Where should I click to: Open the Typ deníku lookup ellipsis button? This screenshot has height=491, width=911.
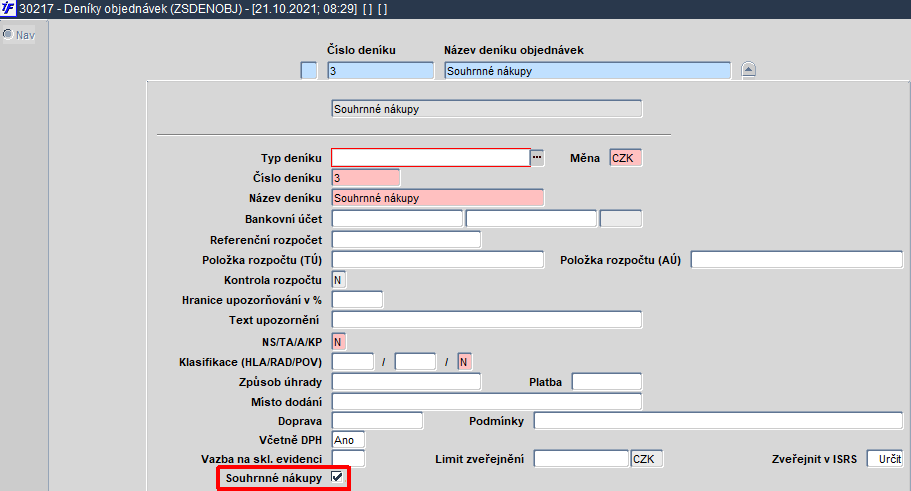537,157
